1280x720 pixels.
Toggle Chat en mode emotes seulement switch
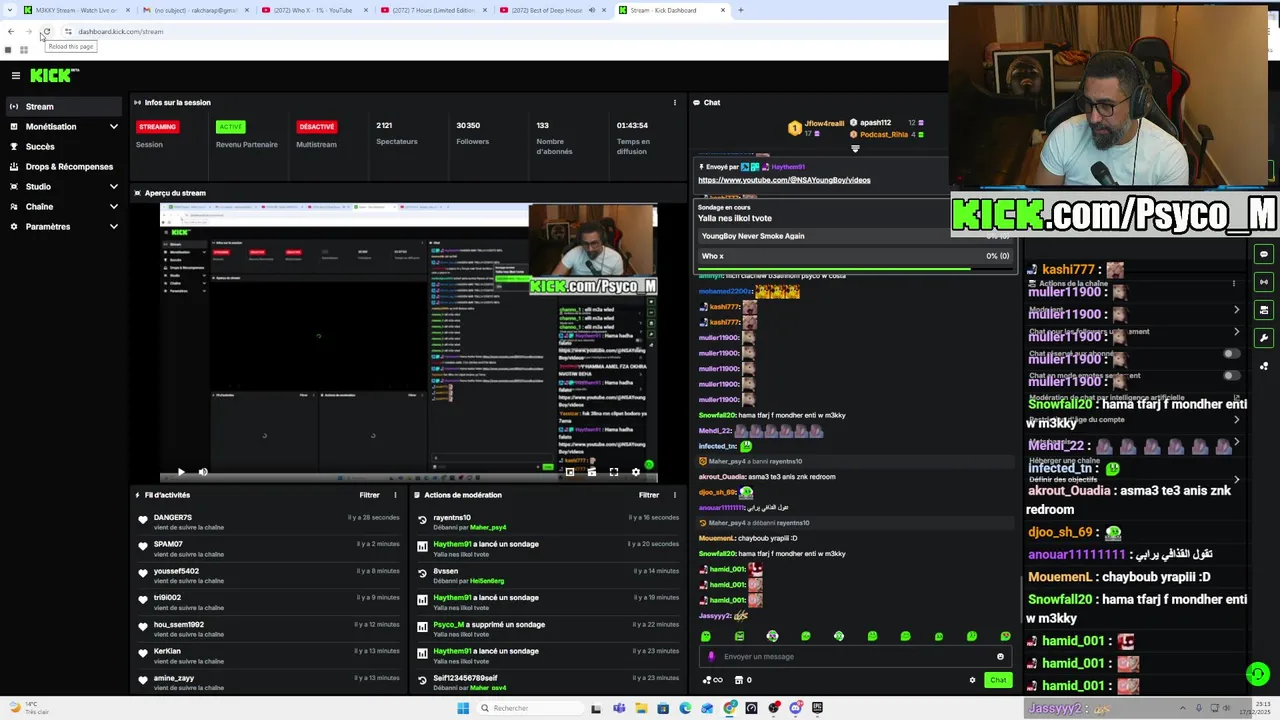(1231, 375)
